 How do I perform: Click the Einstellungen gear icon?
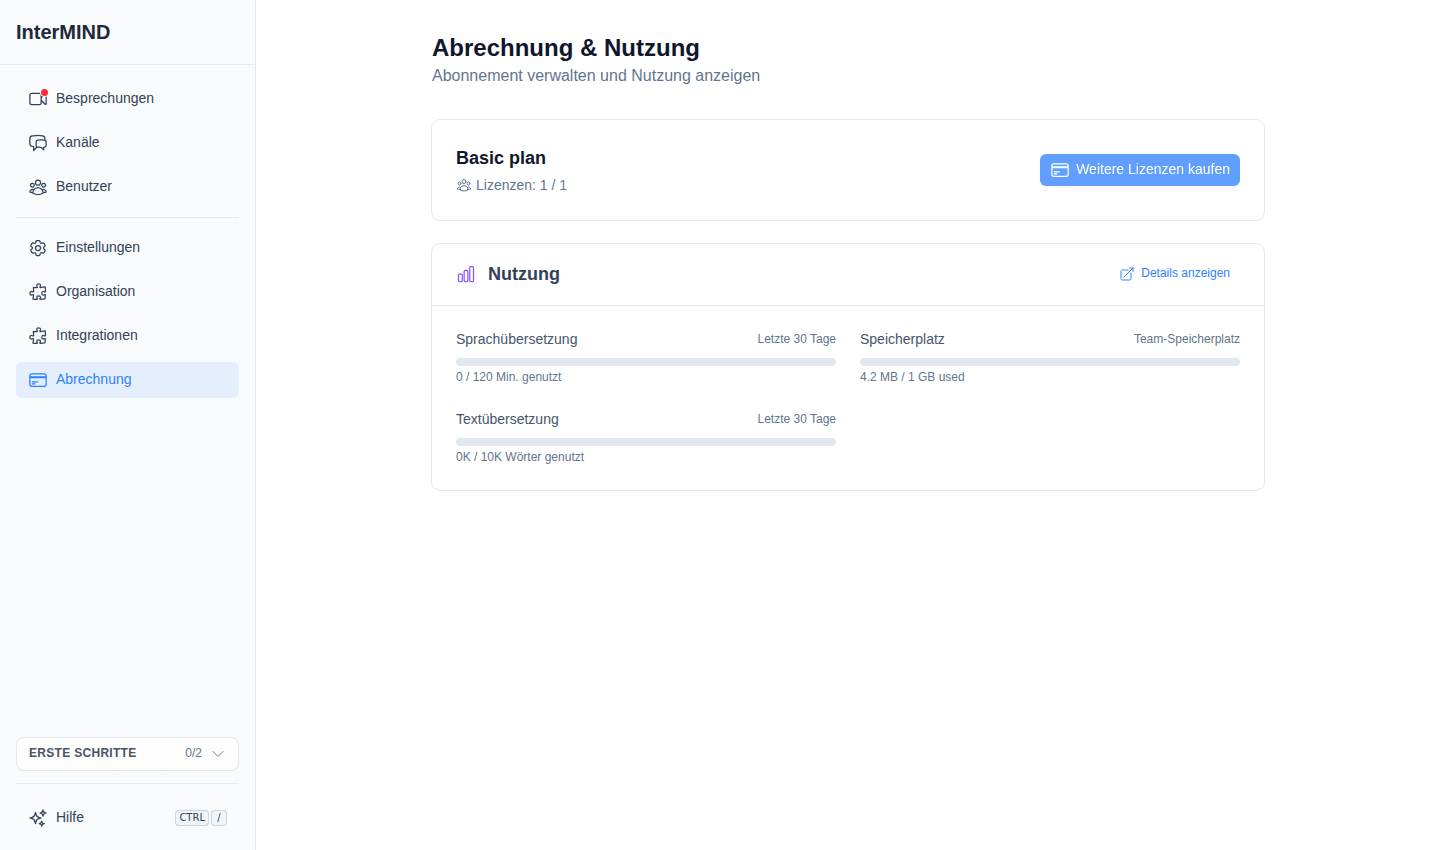38,247
